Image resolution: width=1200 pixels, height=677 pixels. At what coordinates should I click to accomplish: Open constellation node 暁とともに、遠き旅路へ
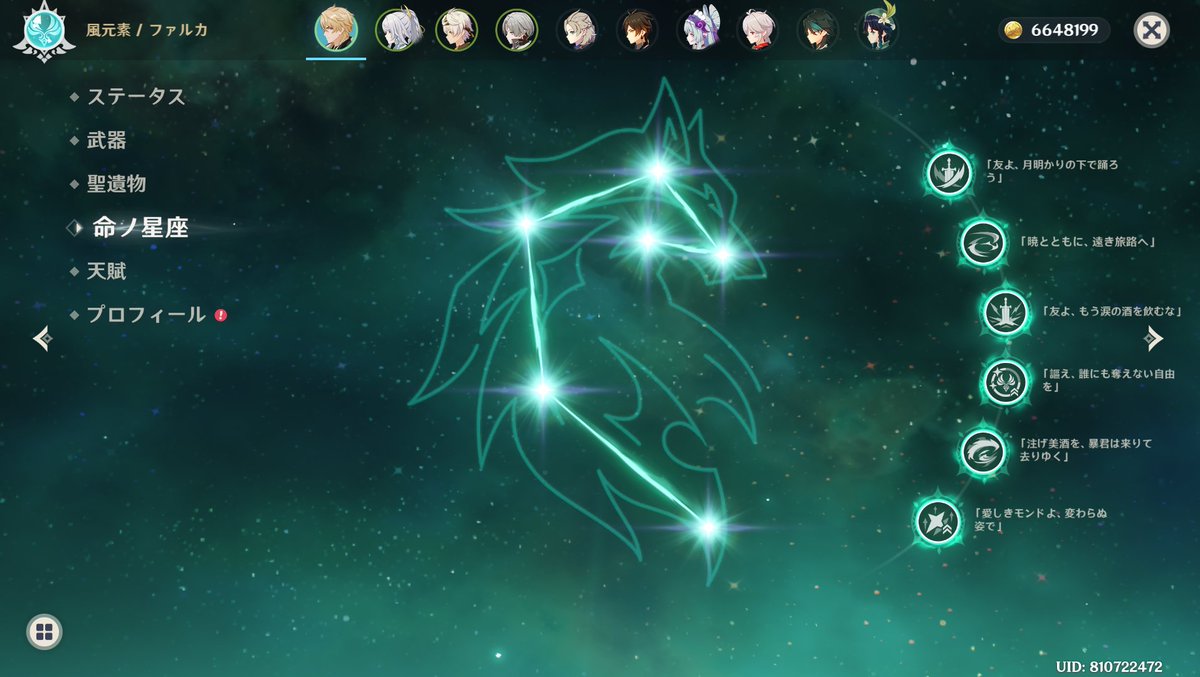coord(982,242)
